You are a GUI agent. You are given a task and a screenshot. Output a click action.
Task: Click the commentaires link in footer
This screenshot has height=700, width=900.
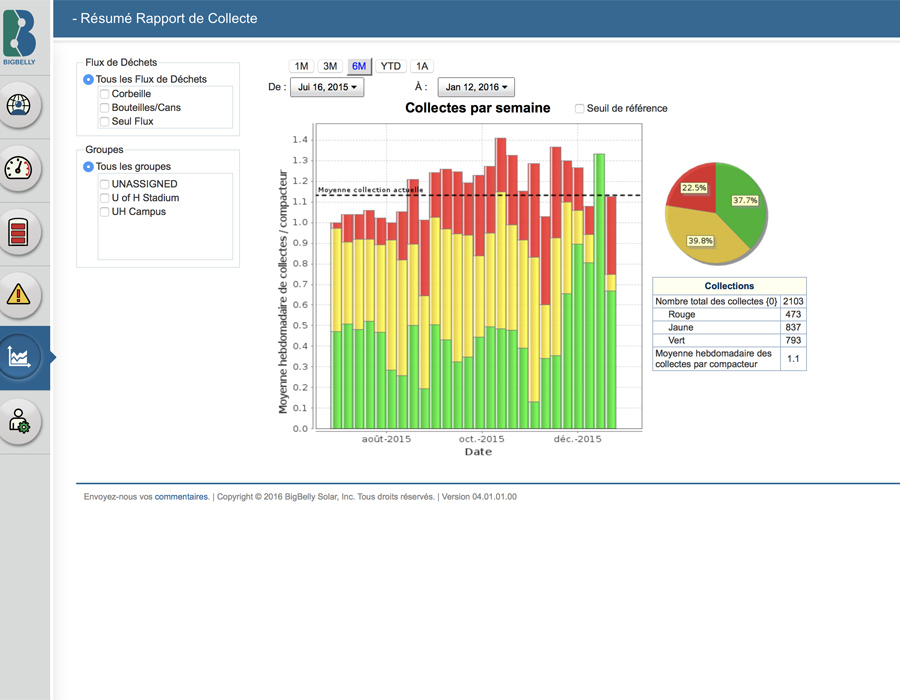click(x=181, y=496)
